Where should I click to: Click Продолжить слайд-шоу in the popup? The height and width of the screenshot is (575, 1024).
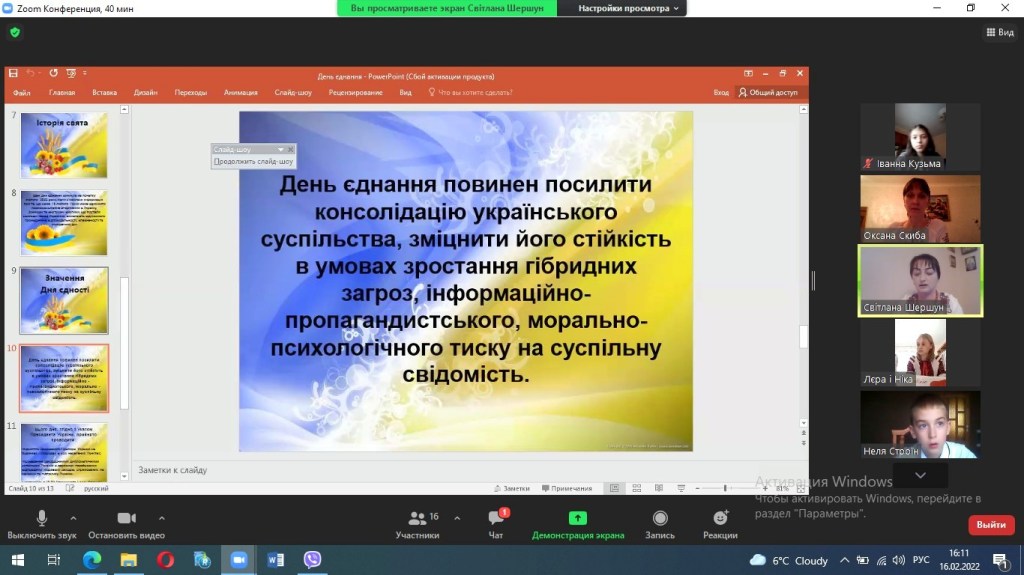pos(254,161)
